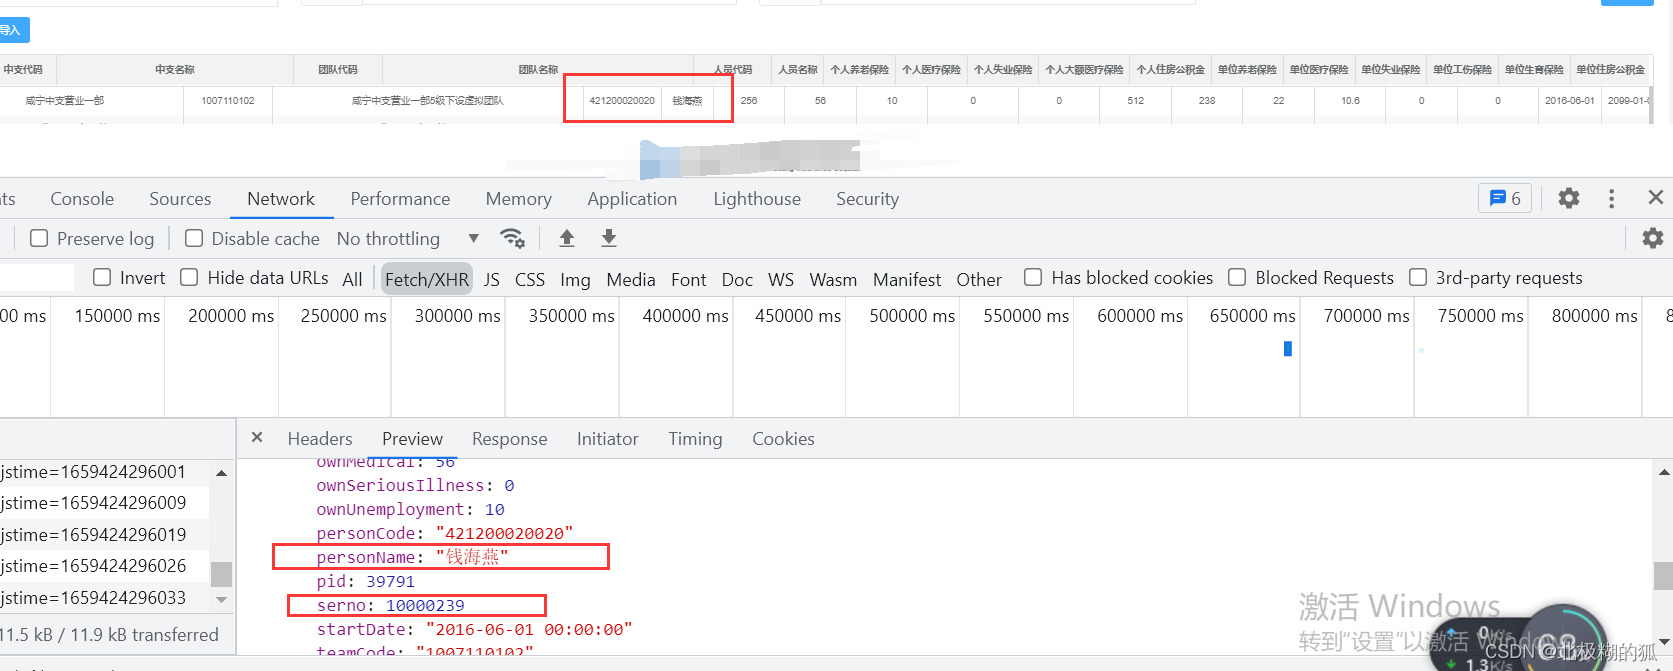Image resolution: width=1673 pixels, height=671 pixels.
Task: Enable Disable cache checkbox
Action: 194,238
